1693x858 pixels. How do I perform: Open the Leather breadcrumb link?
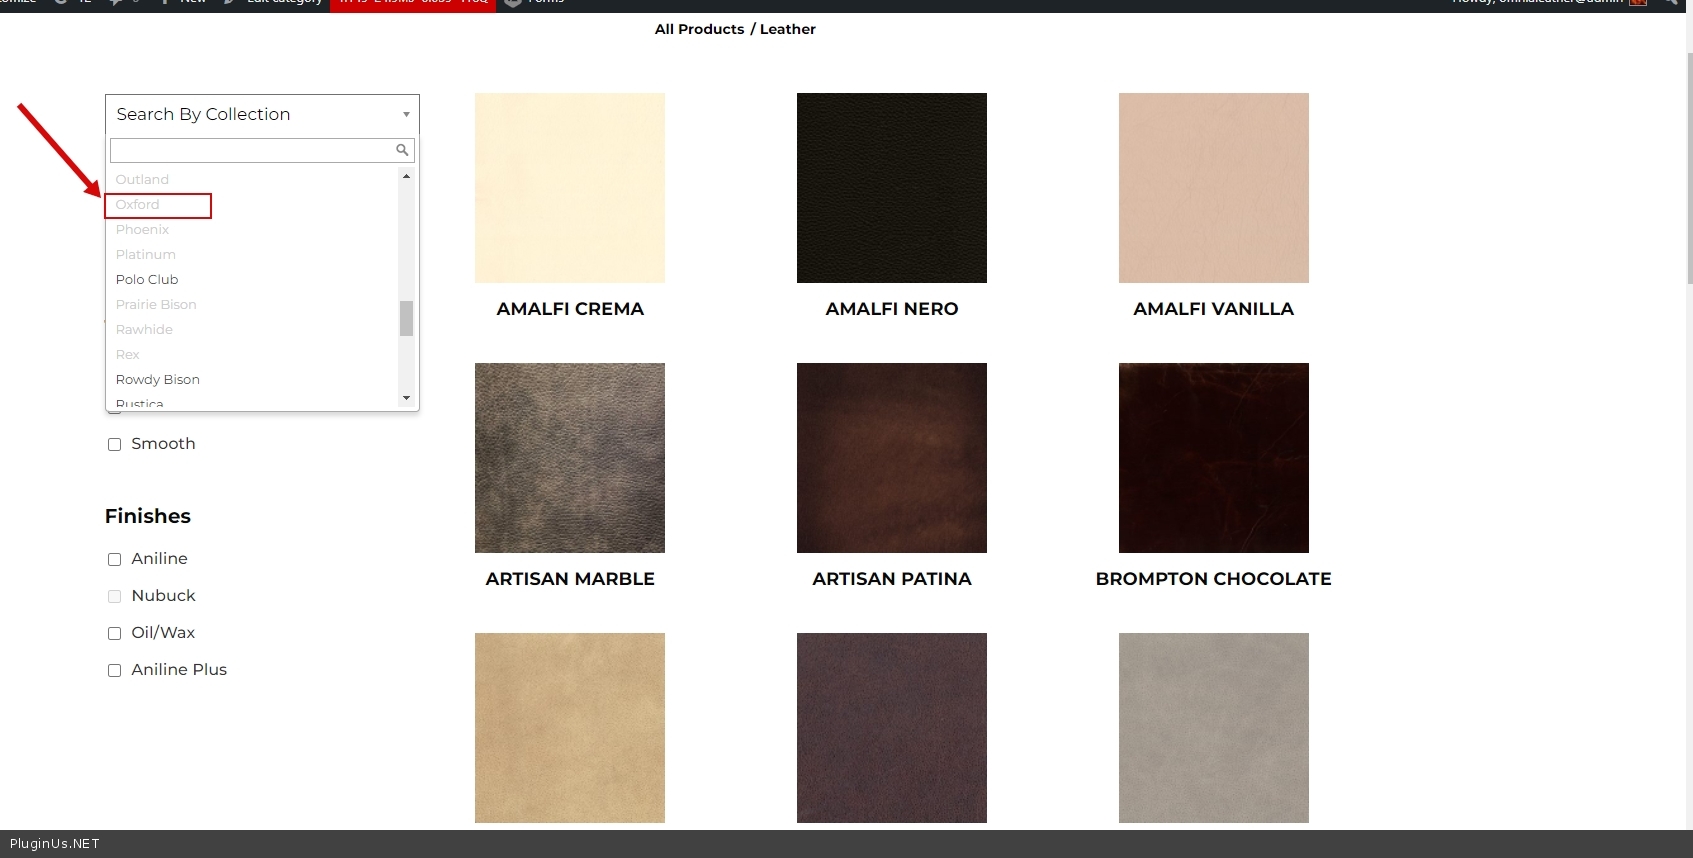(x=787, y=29)
